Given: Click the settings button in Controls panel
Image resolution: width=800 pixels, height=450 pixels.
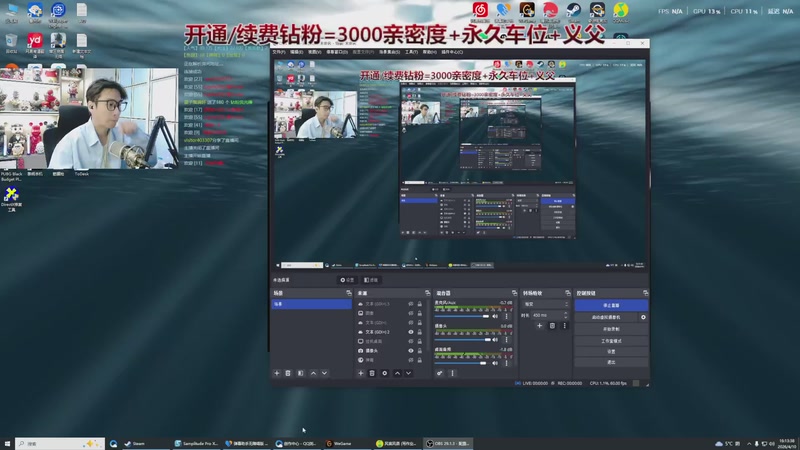Looking at the screenshot, I should 611,352.
